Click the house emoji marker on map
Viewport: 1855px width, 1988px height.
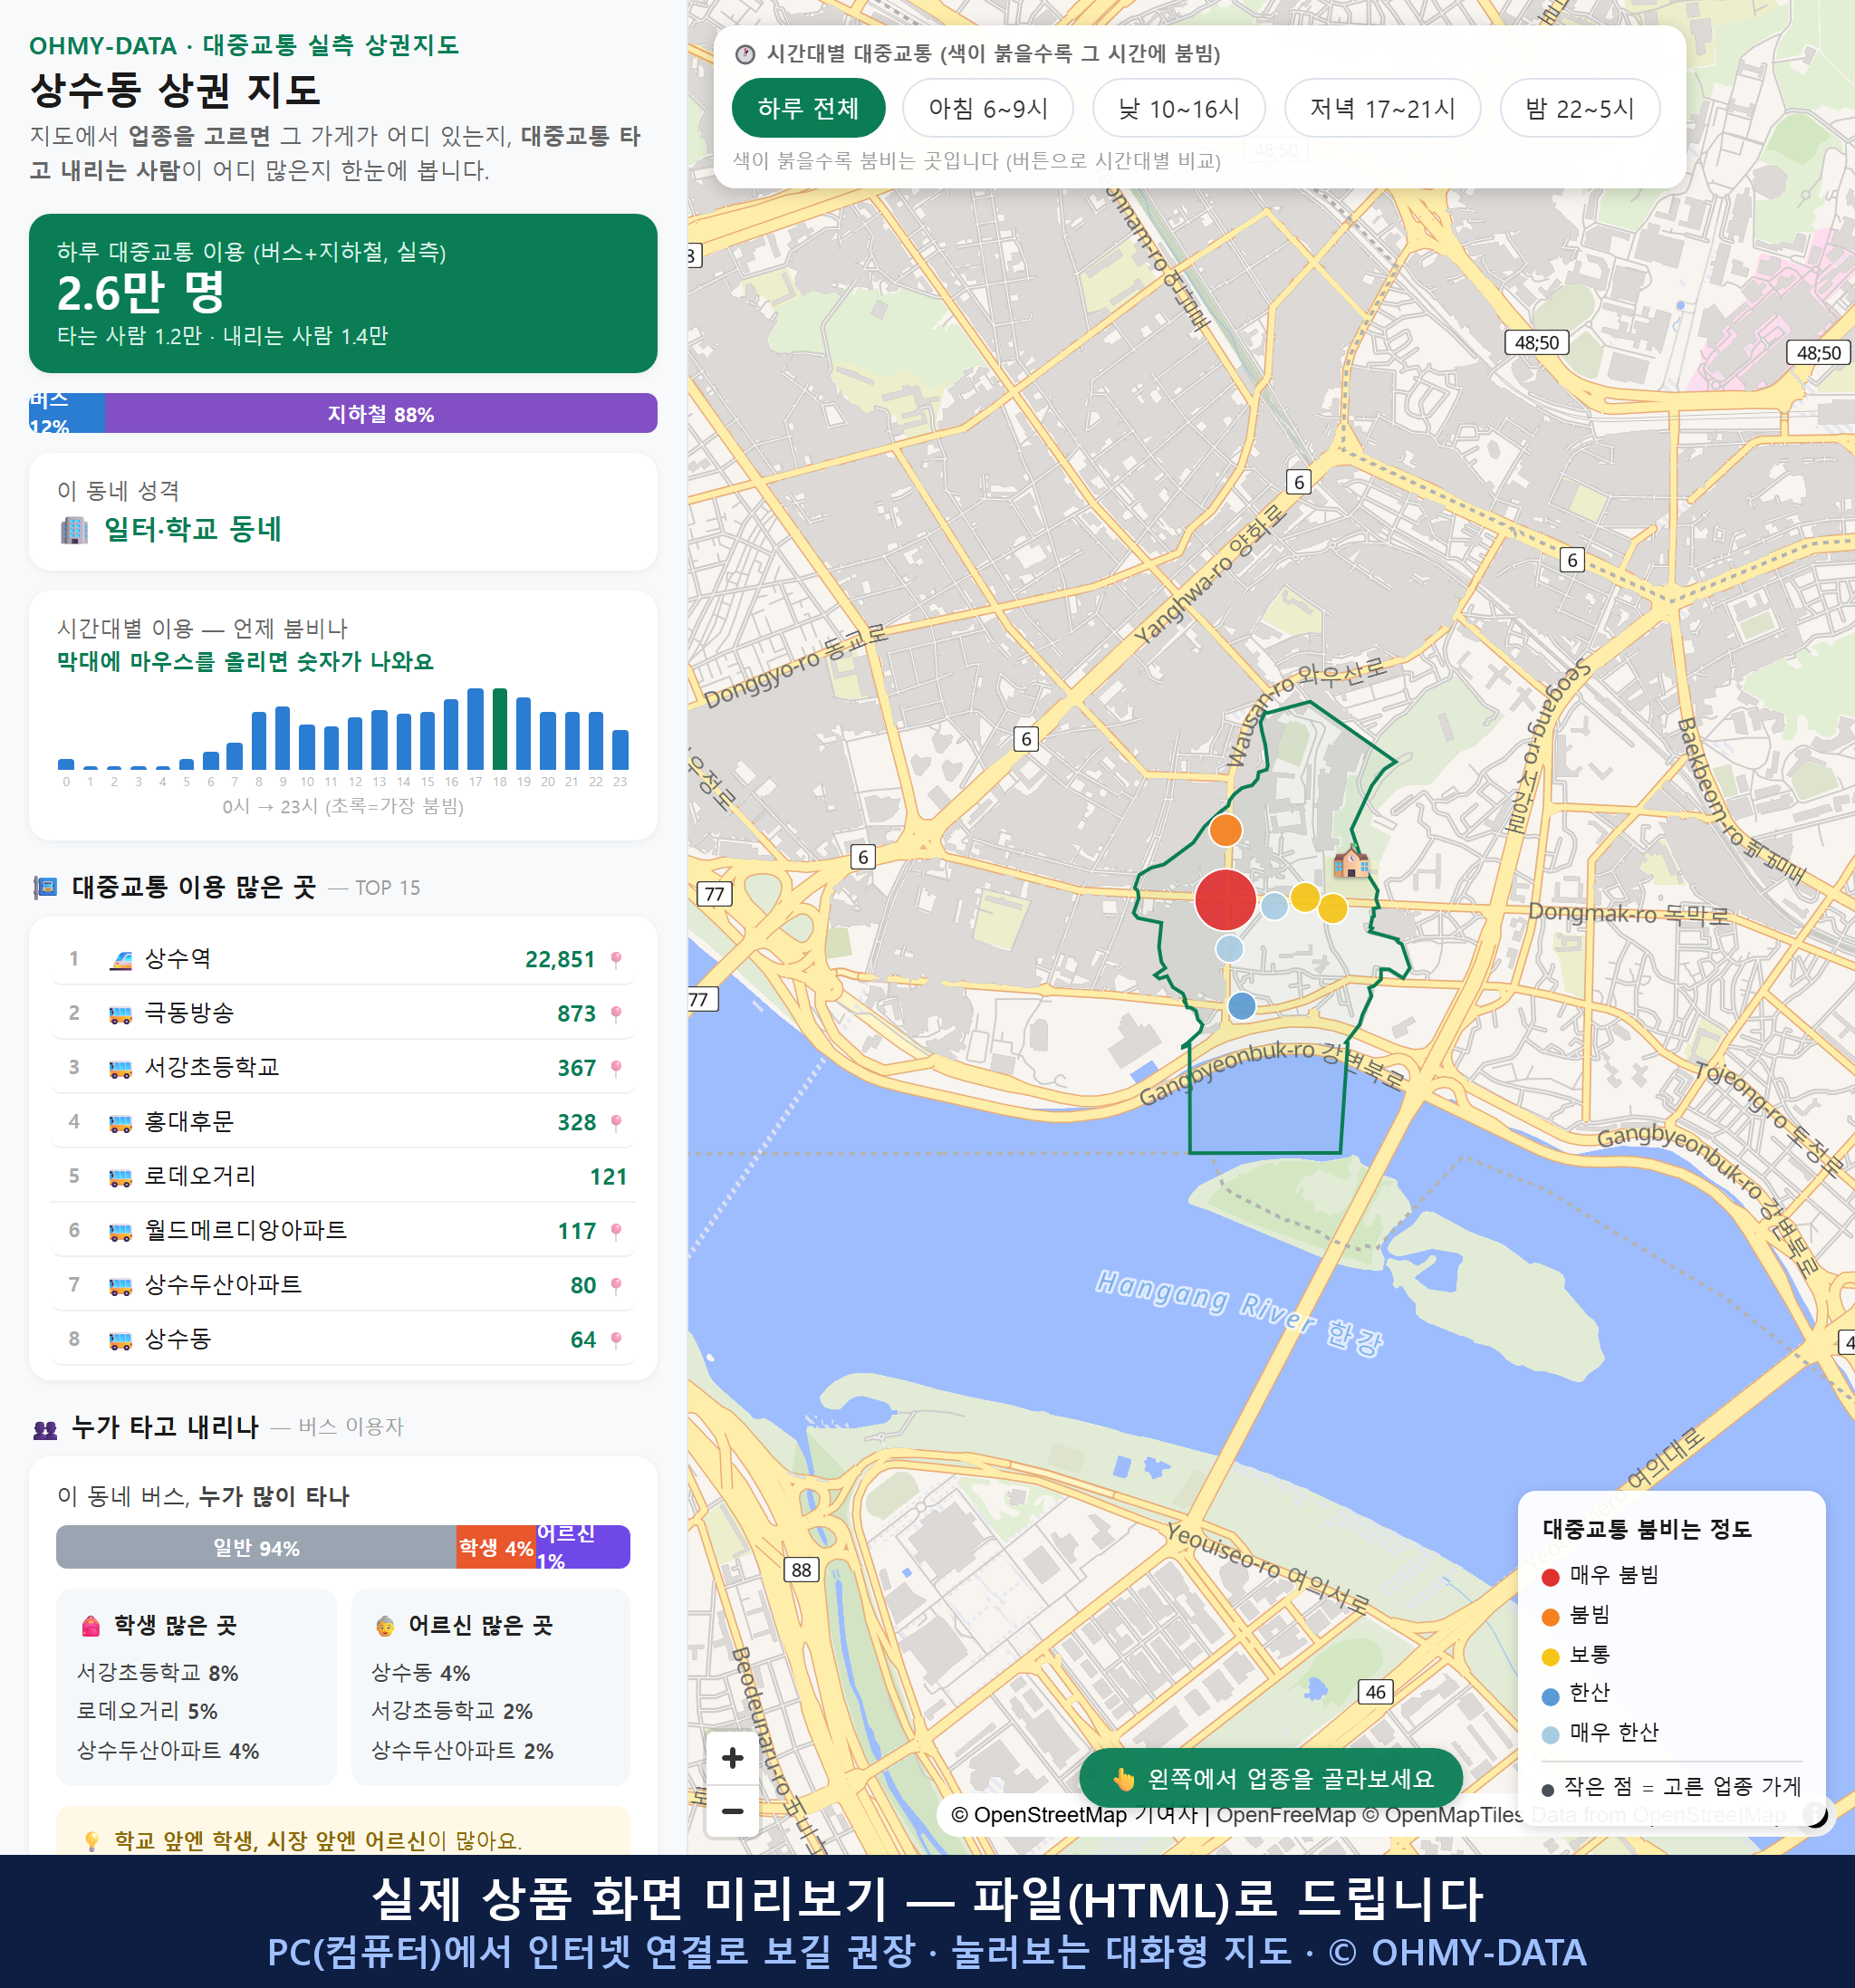[1351, 862]
